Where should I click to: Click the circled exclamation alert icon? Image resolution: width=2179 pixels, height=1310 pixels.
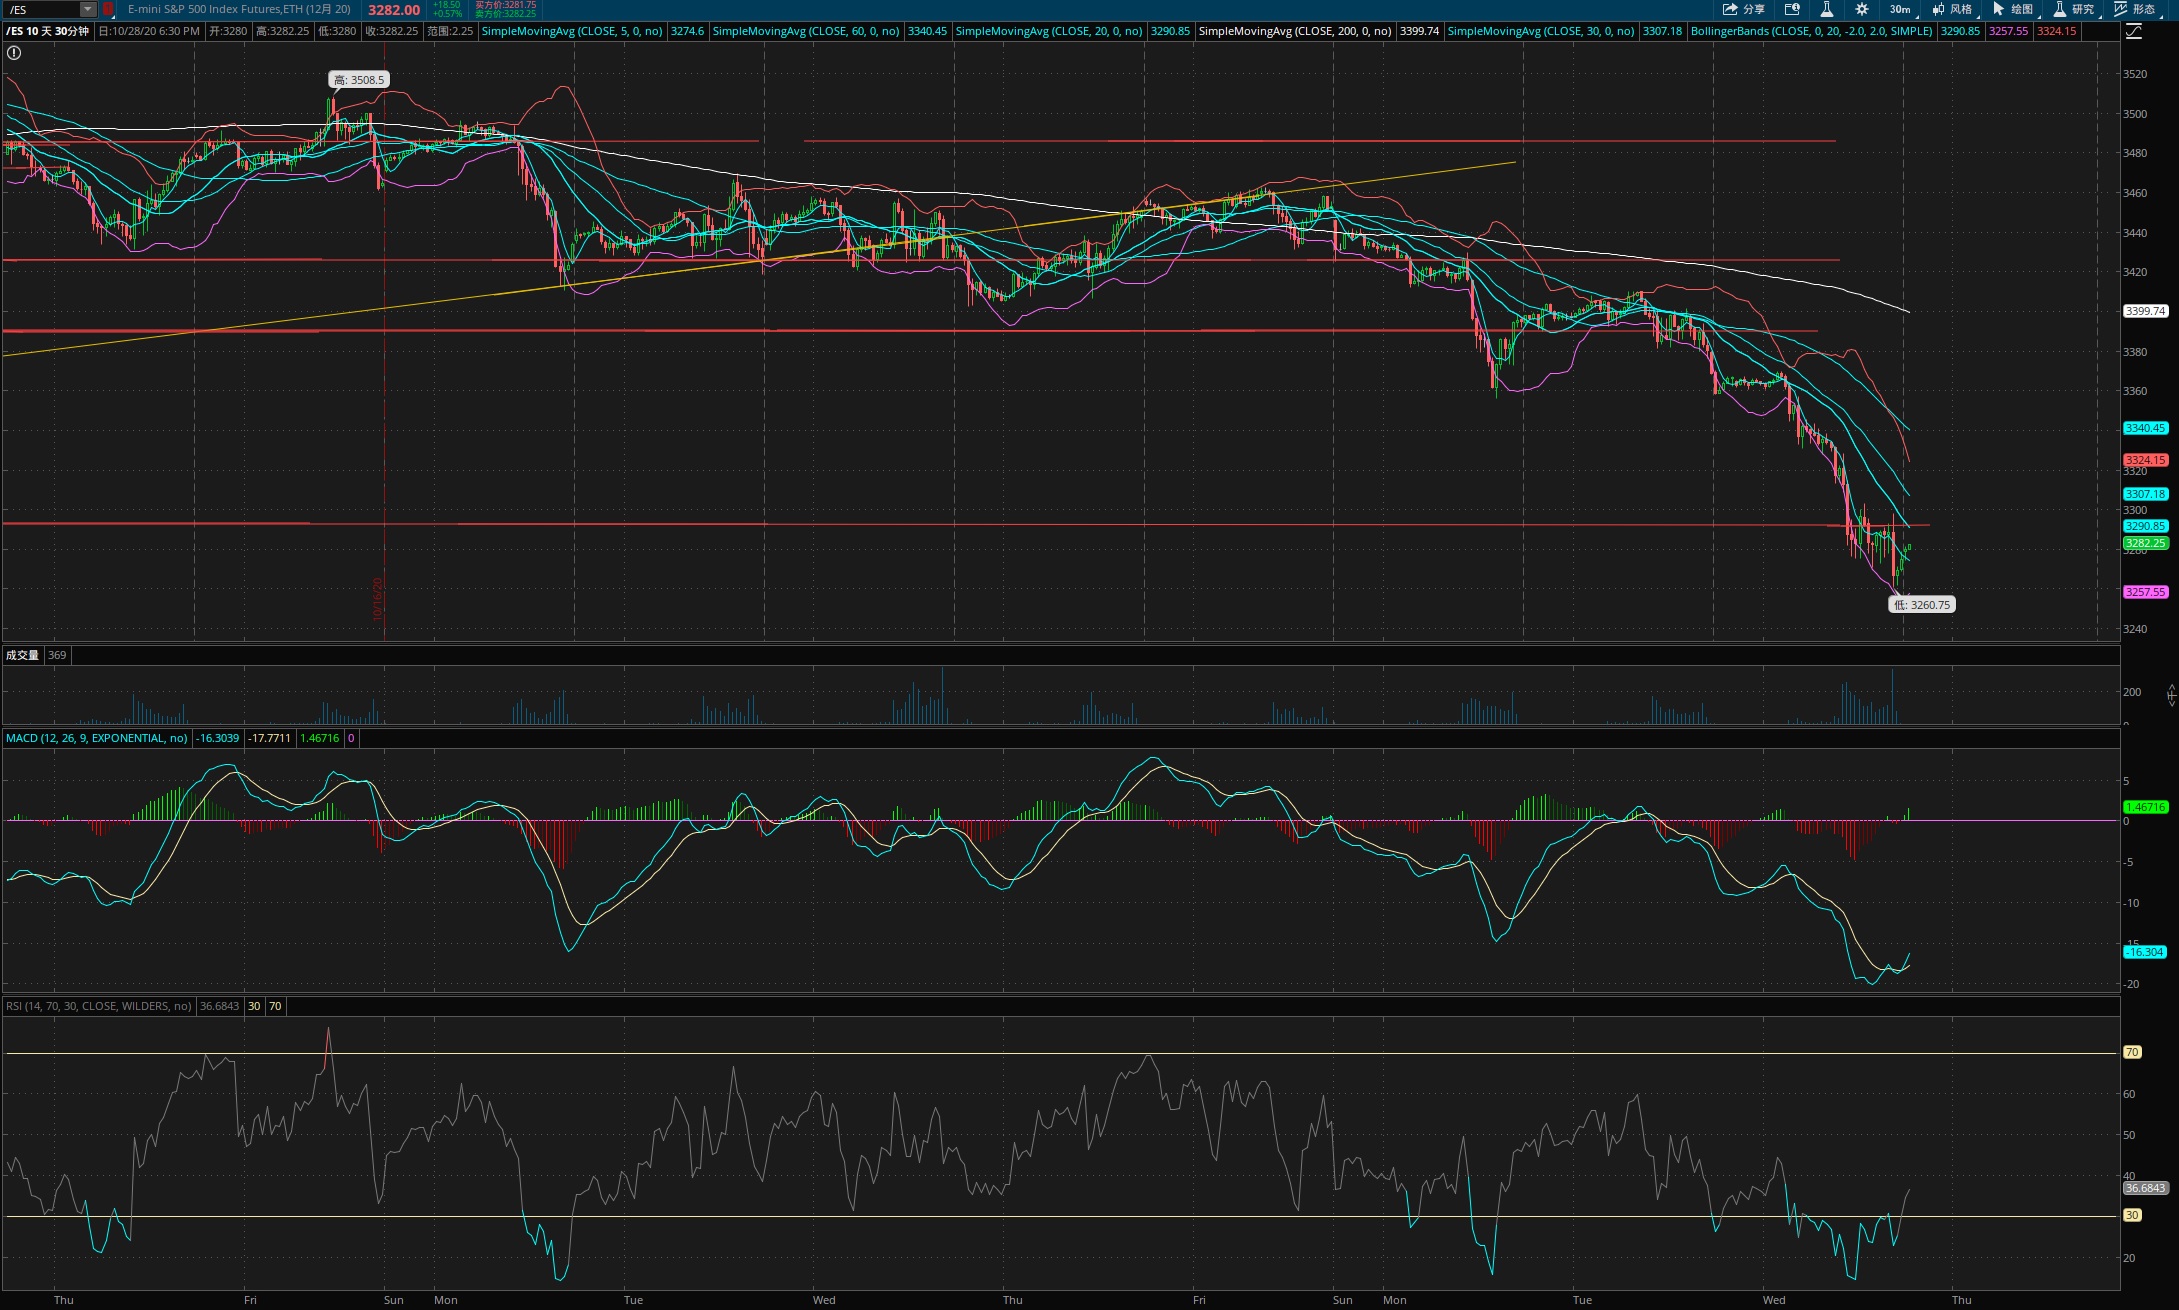14,53
